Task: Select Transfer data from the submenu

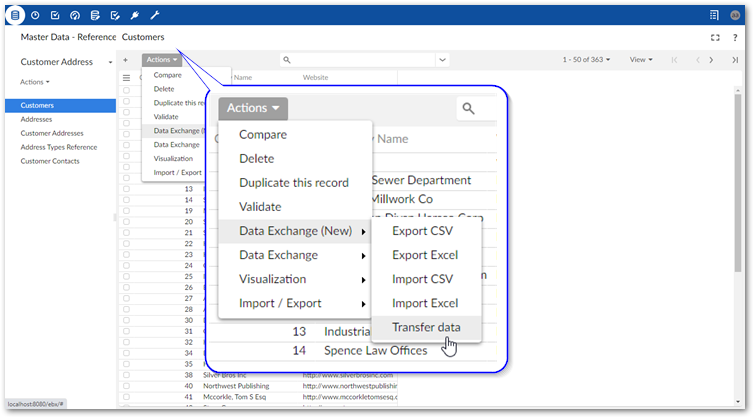Action: click(x=426, y=327)
